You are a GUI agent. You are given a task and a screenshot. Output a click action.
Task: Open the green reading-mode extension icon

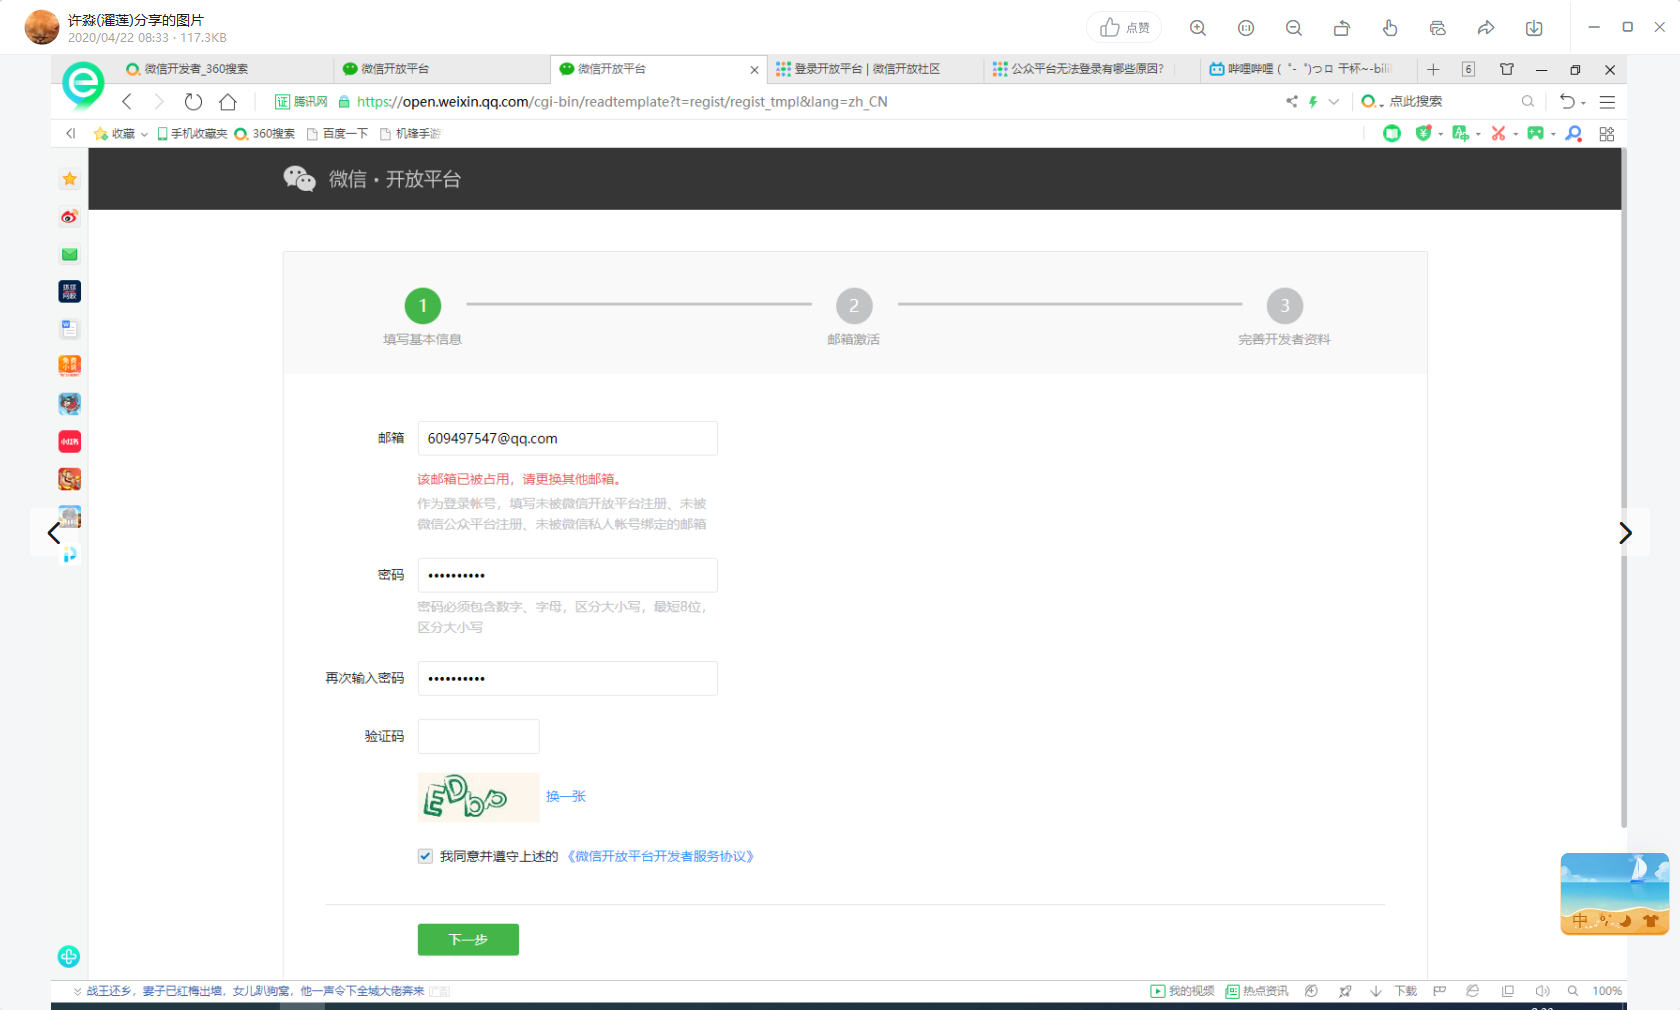[1392, 133]
